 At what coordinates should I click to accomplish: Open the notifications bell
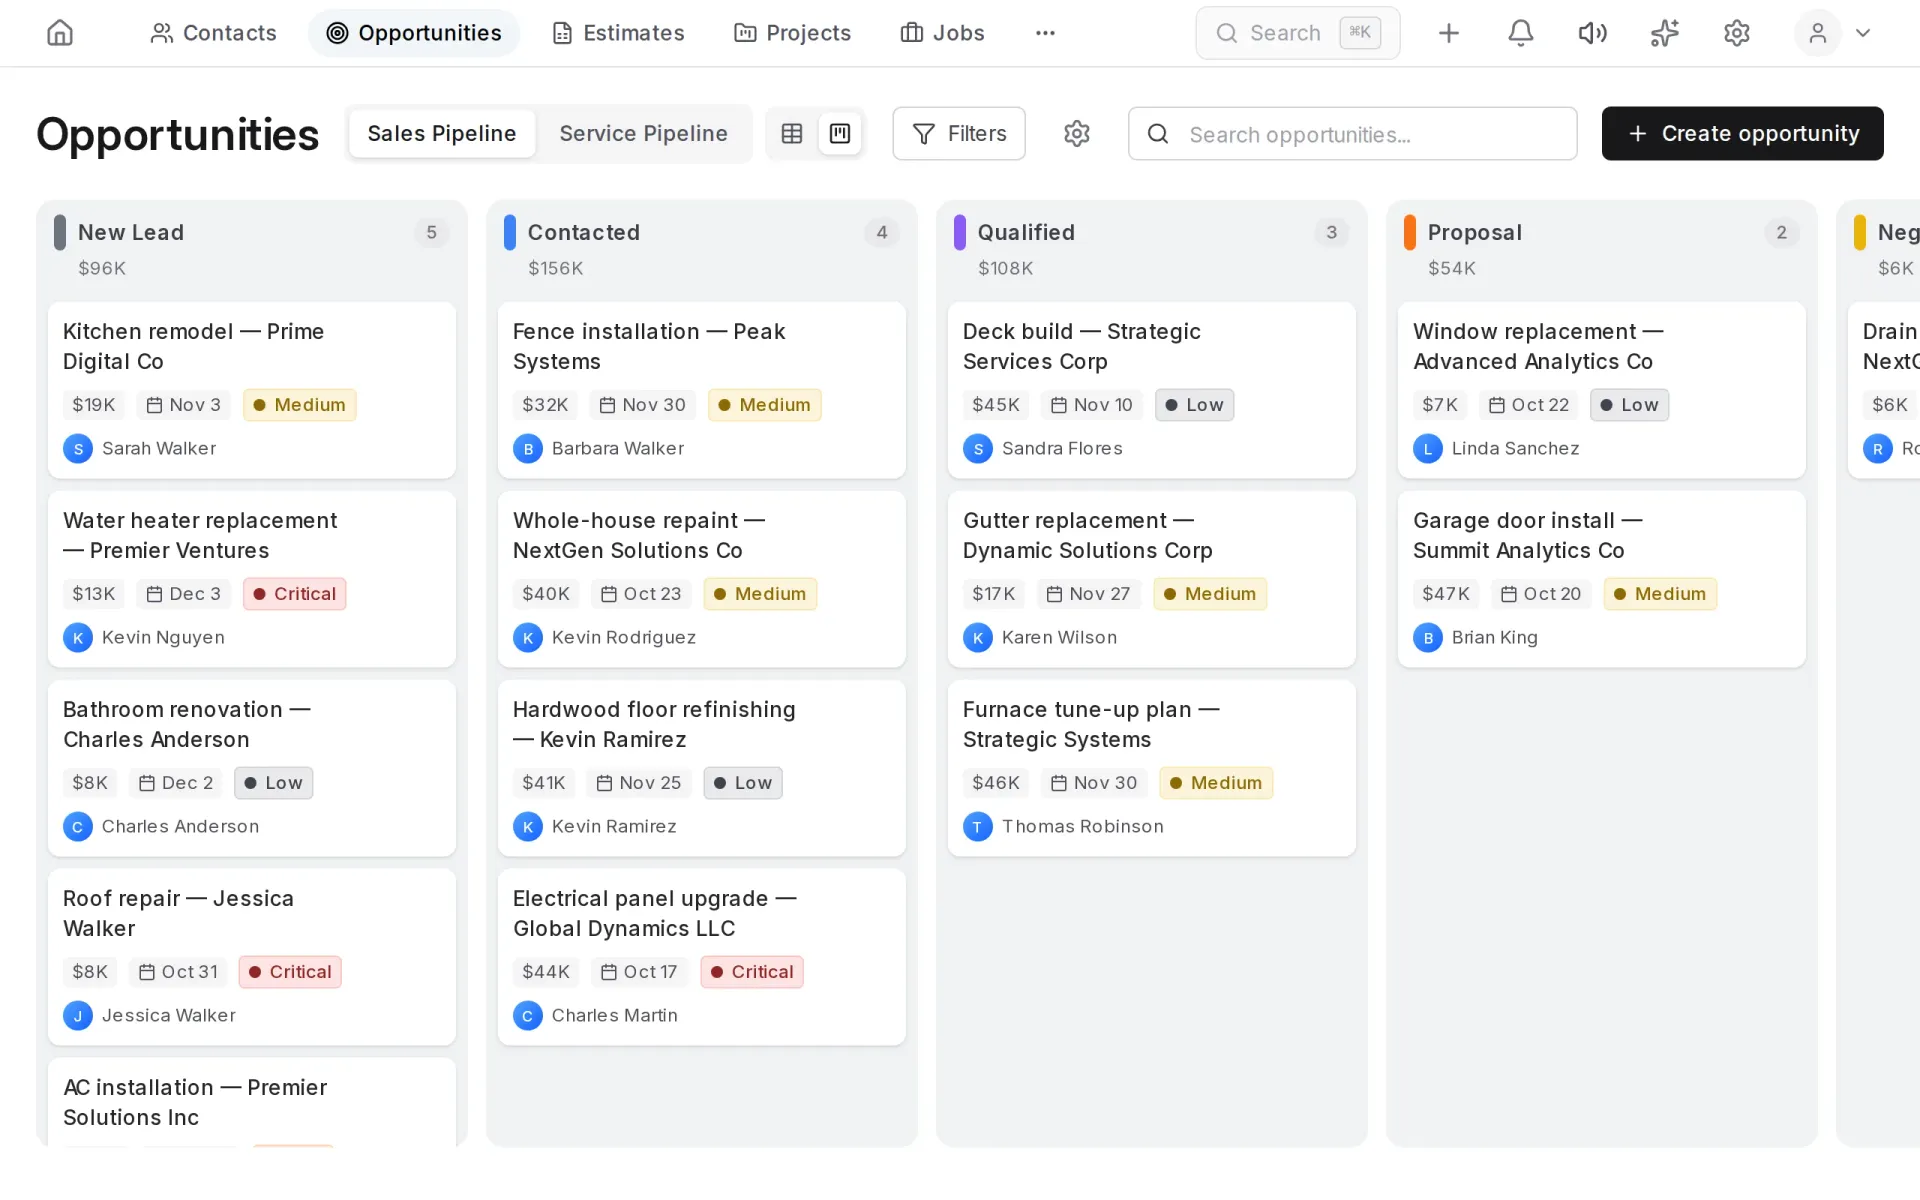click(1520, 33)
